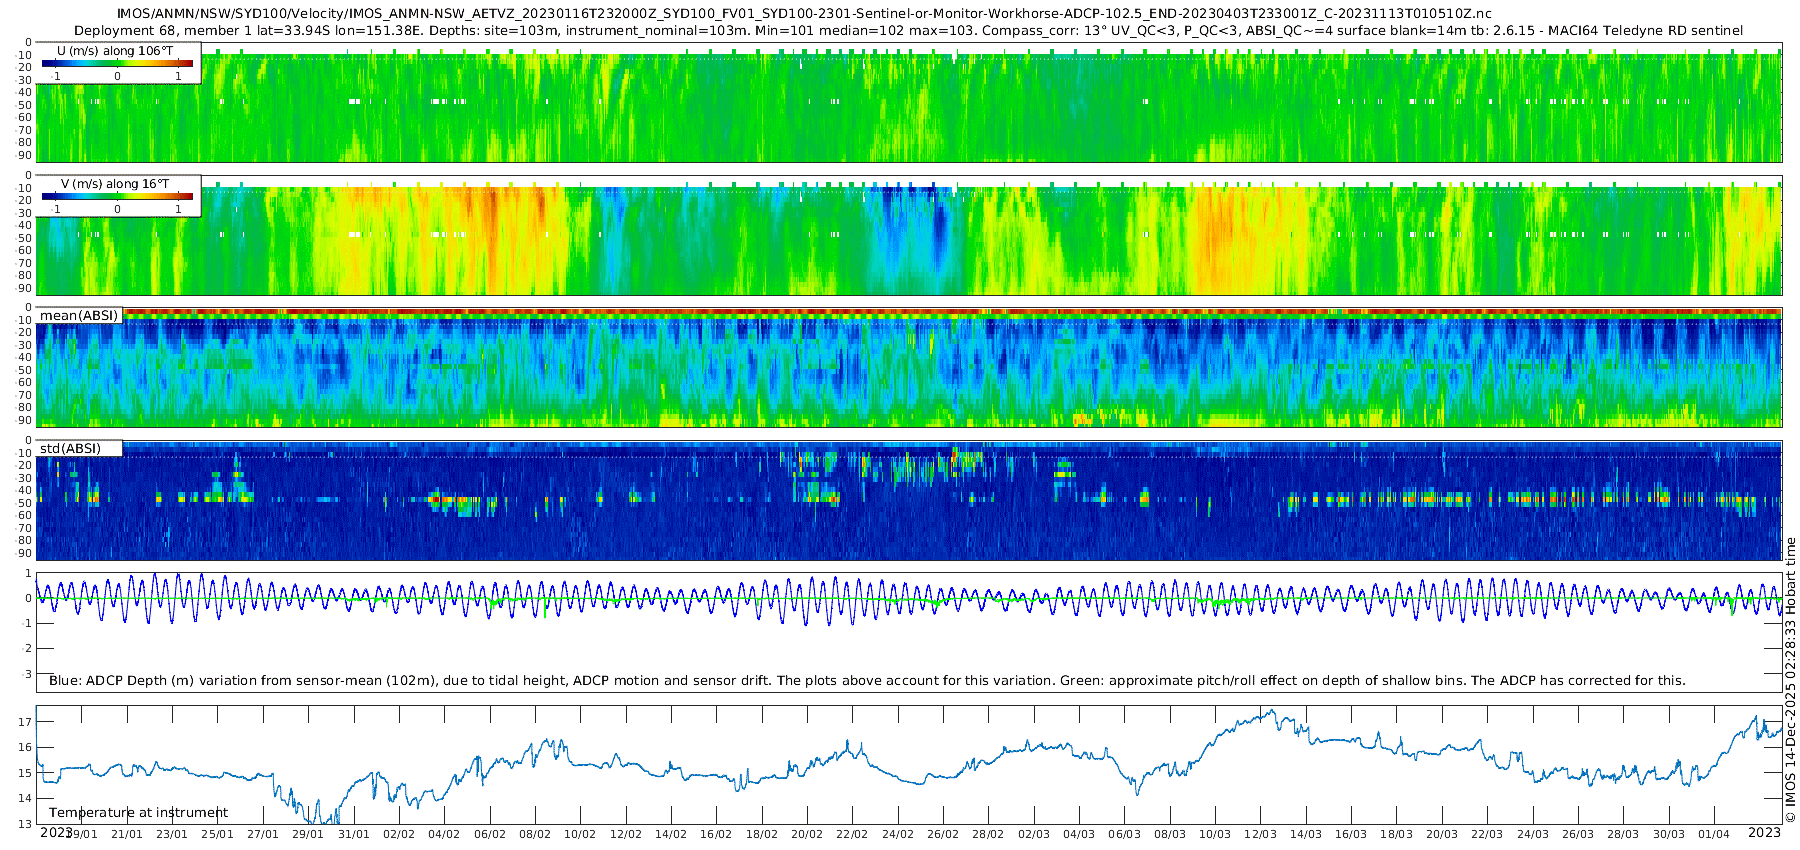Click the vertical IMOS copyright timestamp text

click(1790, 680)
